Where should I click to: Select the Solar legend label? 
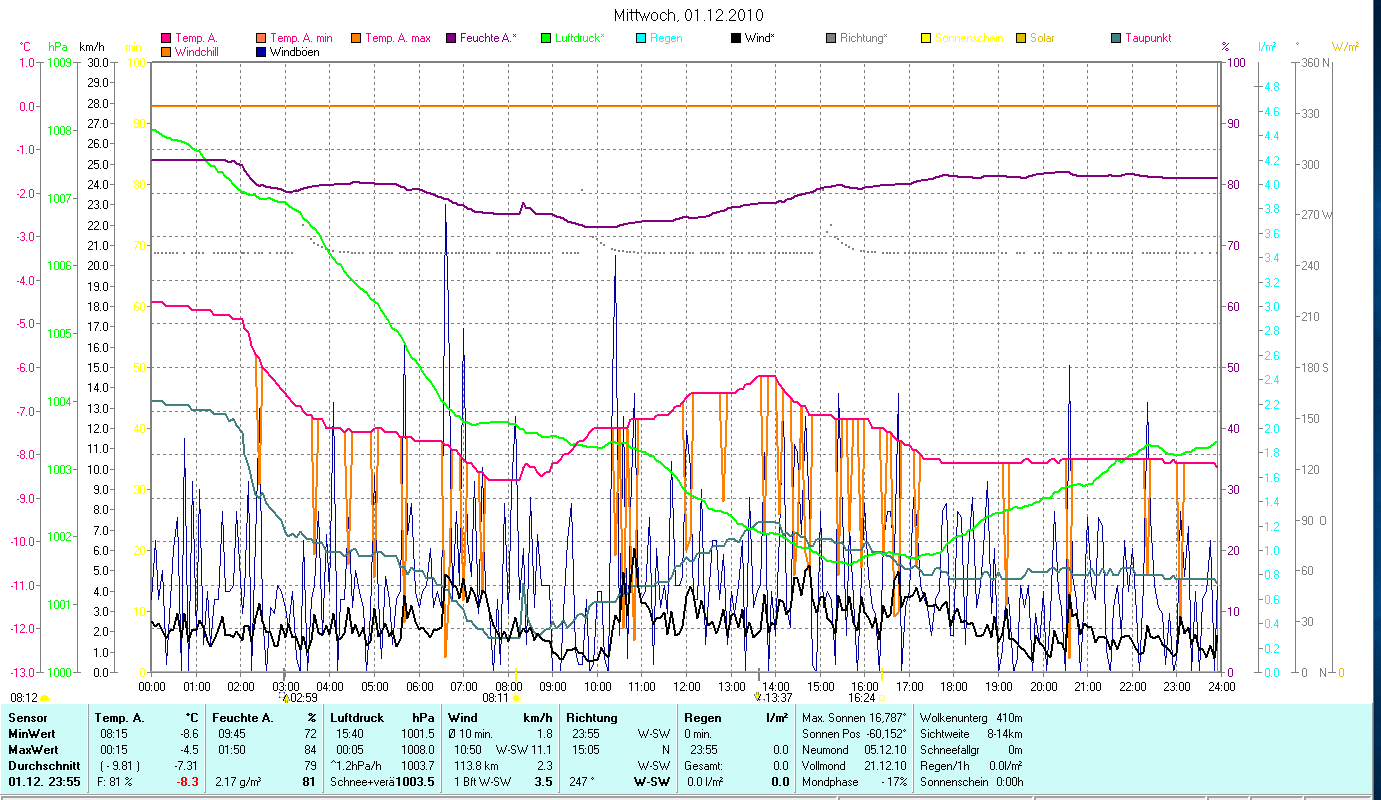tap(1042, 38)
